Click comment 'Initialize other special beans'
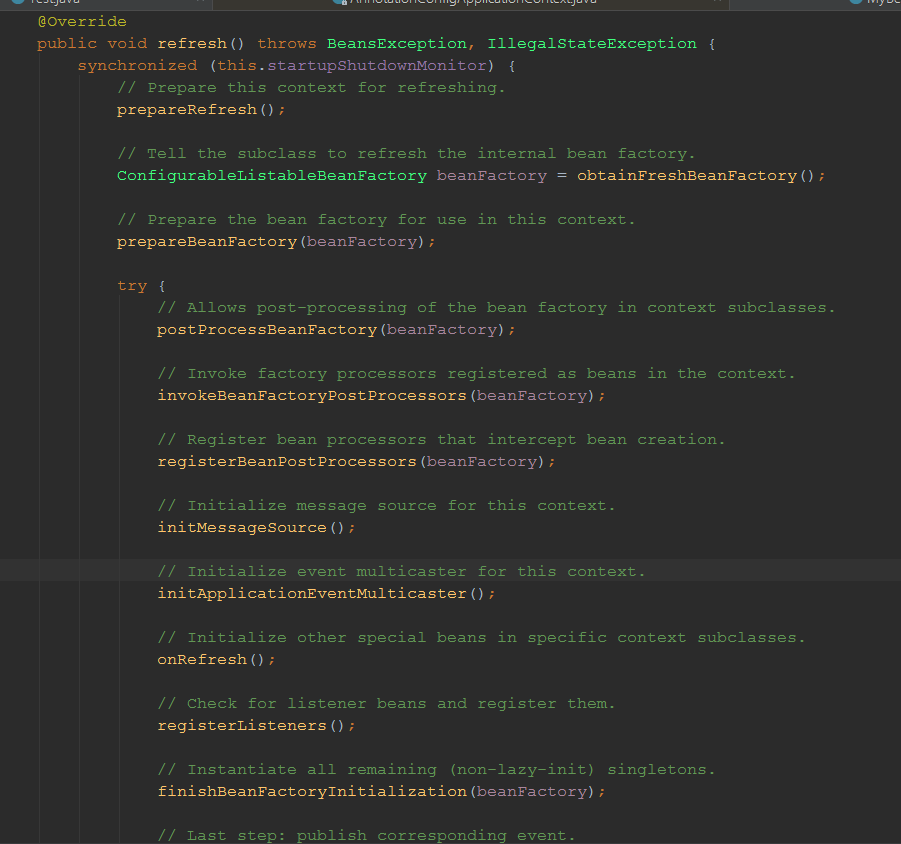This screenshot has height=844, width=901. (x=481, y=638)
